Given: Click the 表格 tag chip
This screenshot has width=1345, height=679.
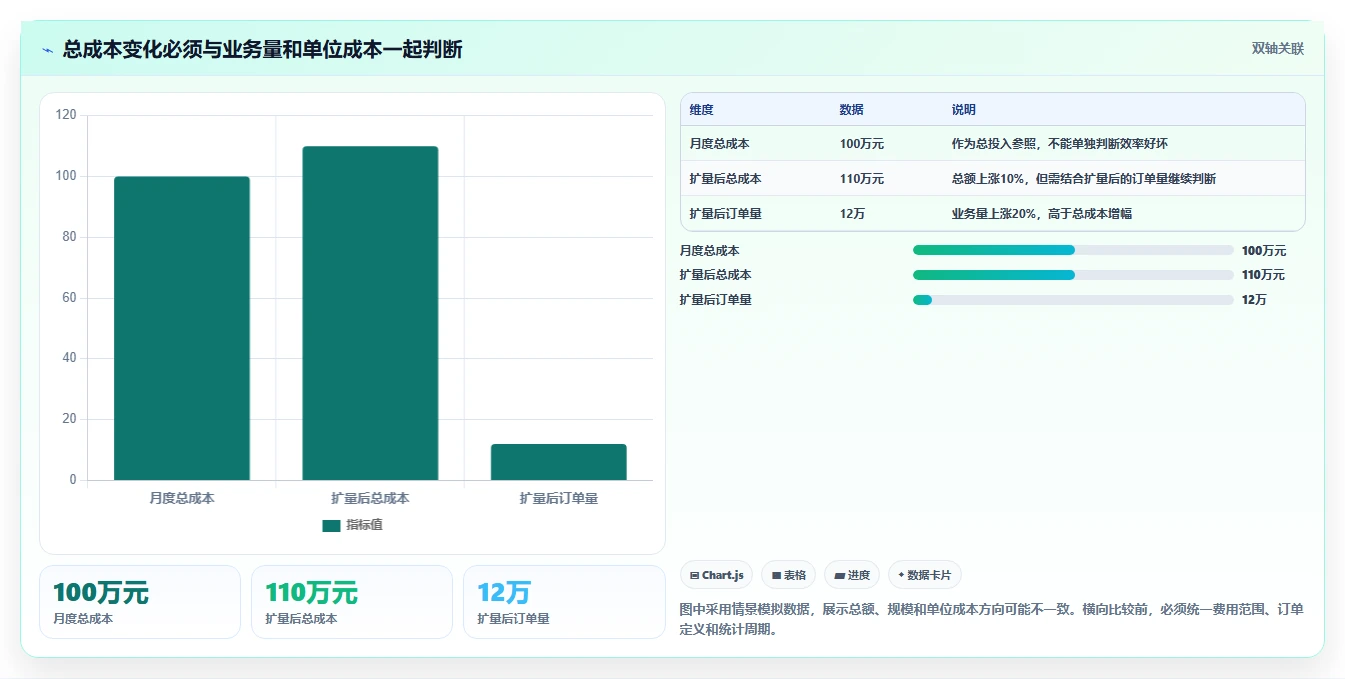Looking at the screenshot, I should 788,575.
